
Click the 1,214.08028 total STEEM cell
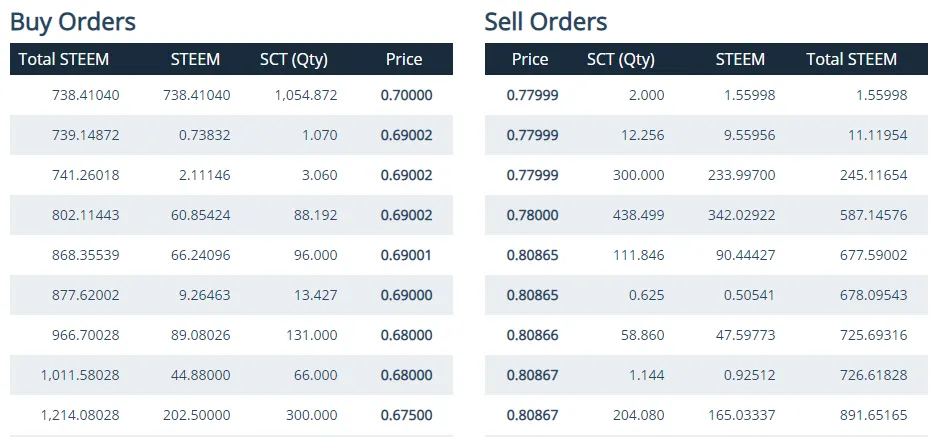point(80,415)
